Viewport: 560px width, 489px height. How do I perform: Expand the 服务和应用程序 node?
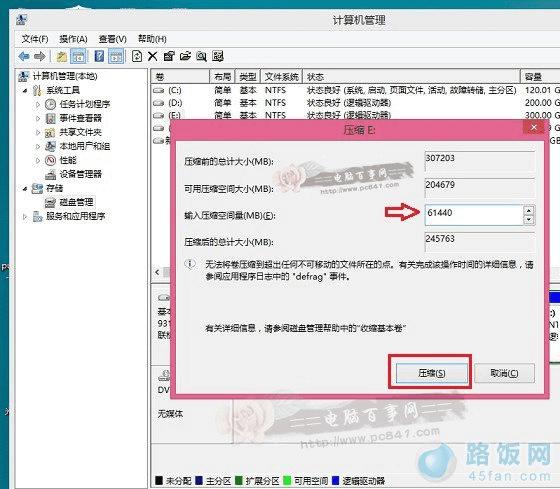click(25, 216)
